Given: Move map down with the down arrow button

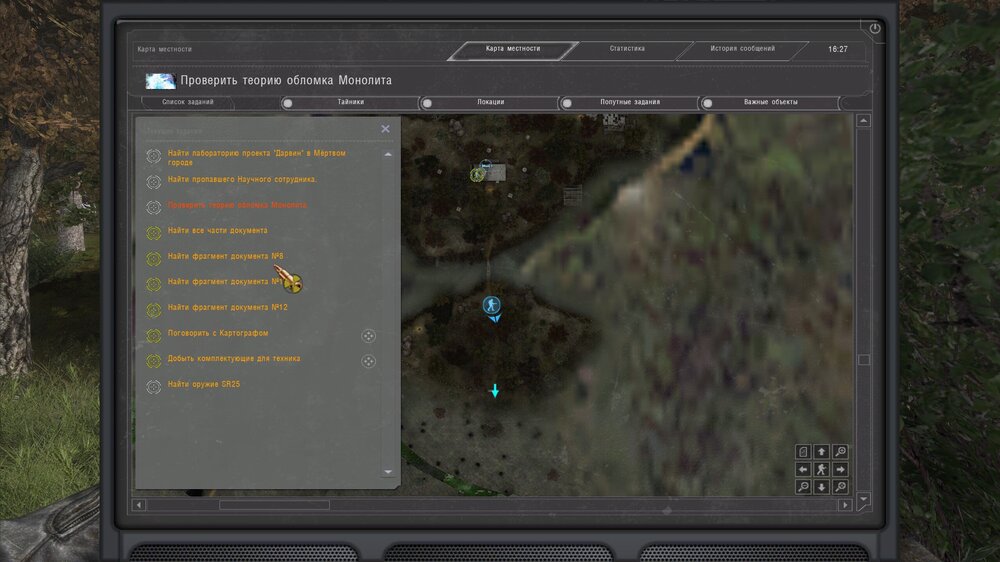Looking at the screenshot, I should pos(821,487).
